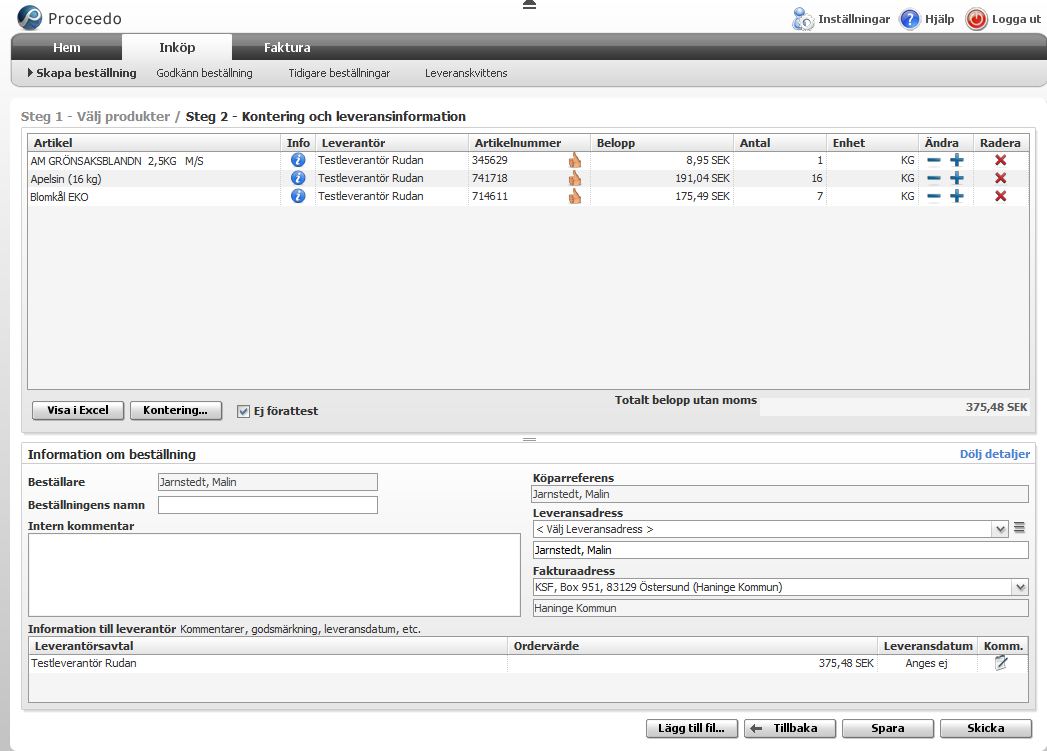This screenshot has width=1047, height=751.
Task: Select Blomkål EKO article name
Action: 59,197
